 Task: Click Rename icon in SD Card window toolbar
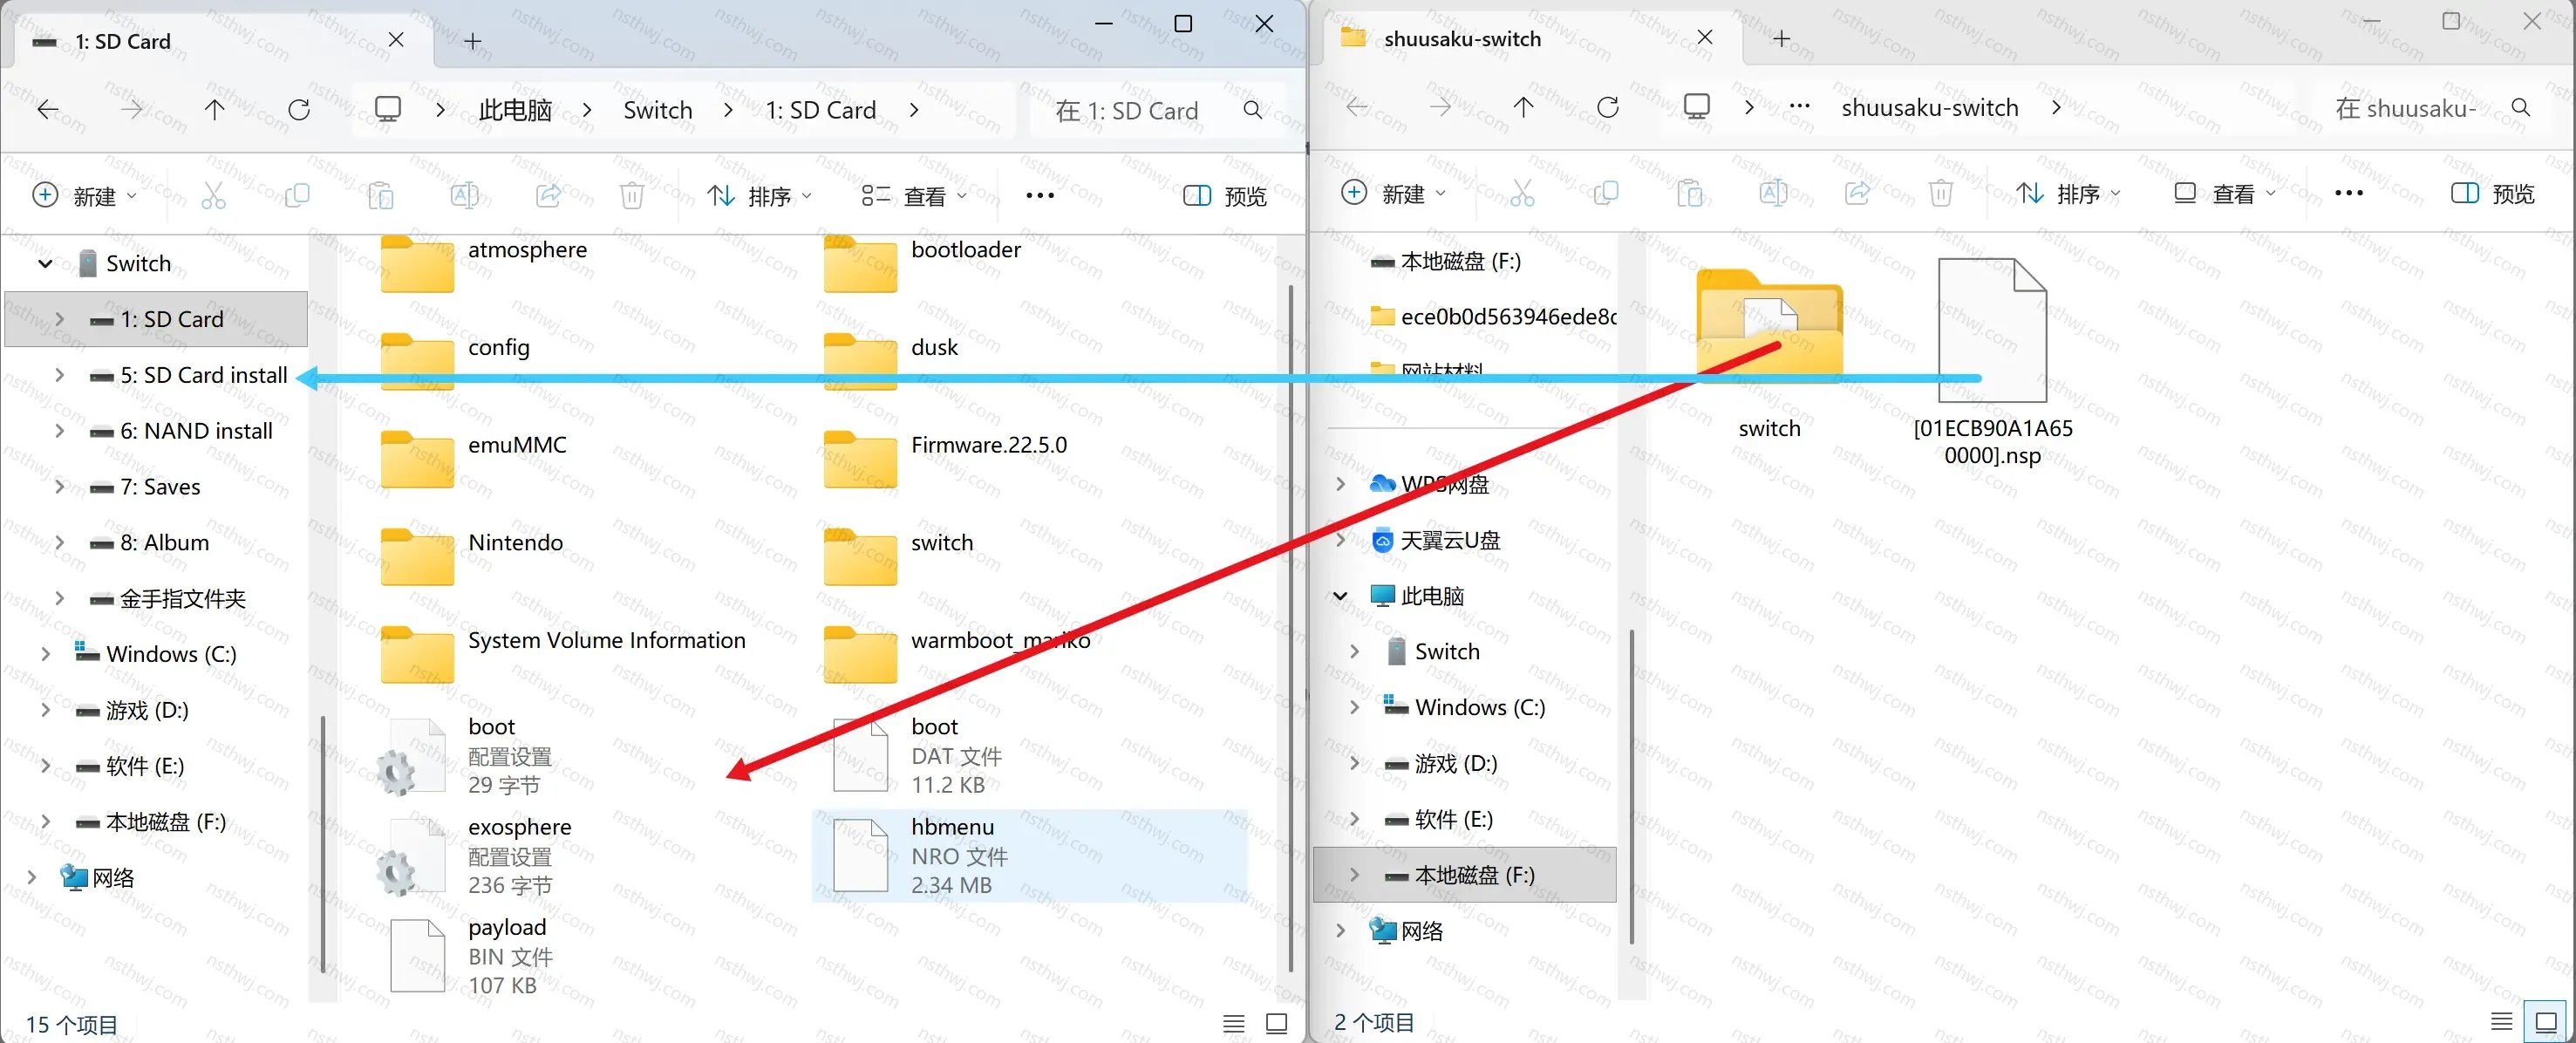[x=465, y=195]
